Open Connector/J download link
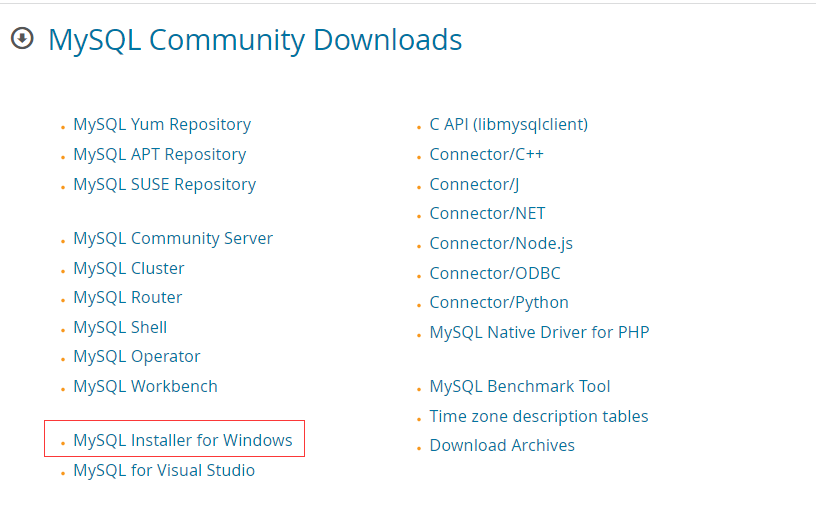 pos(474,185)
